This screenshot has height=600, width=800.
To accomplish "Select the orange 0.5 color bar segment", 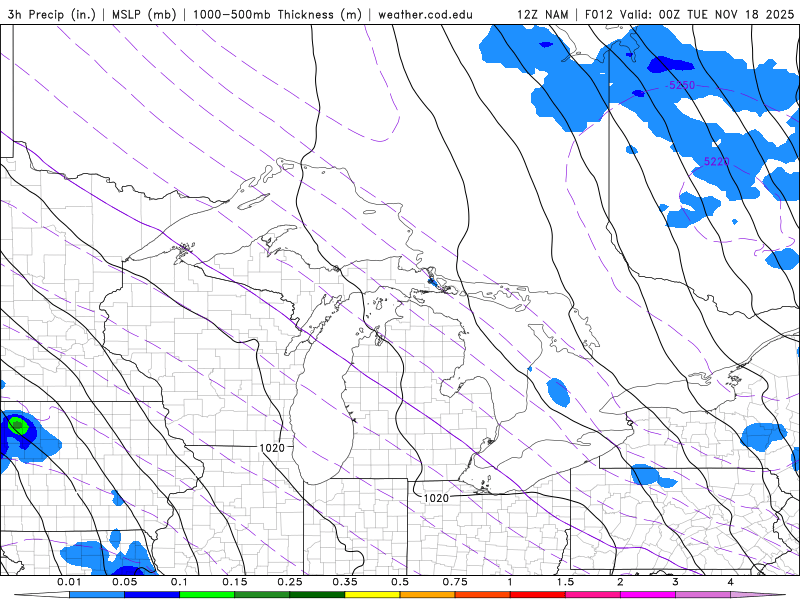I will tap(428, 595).
